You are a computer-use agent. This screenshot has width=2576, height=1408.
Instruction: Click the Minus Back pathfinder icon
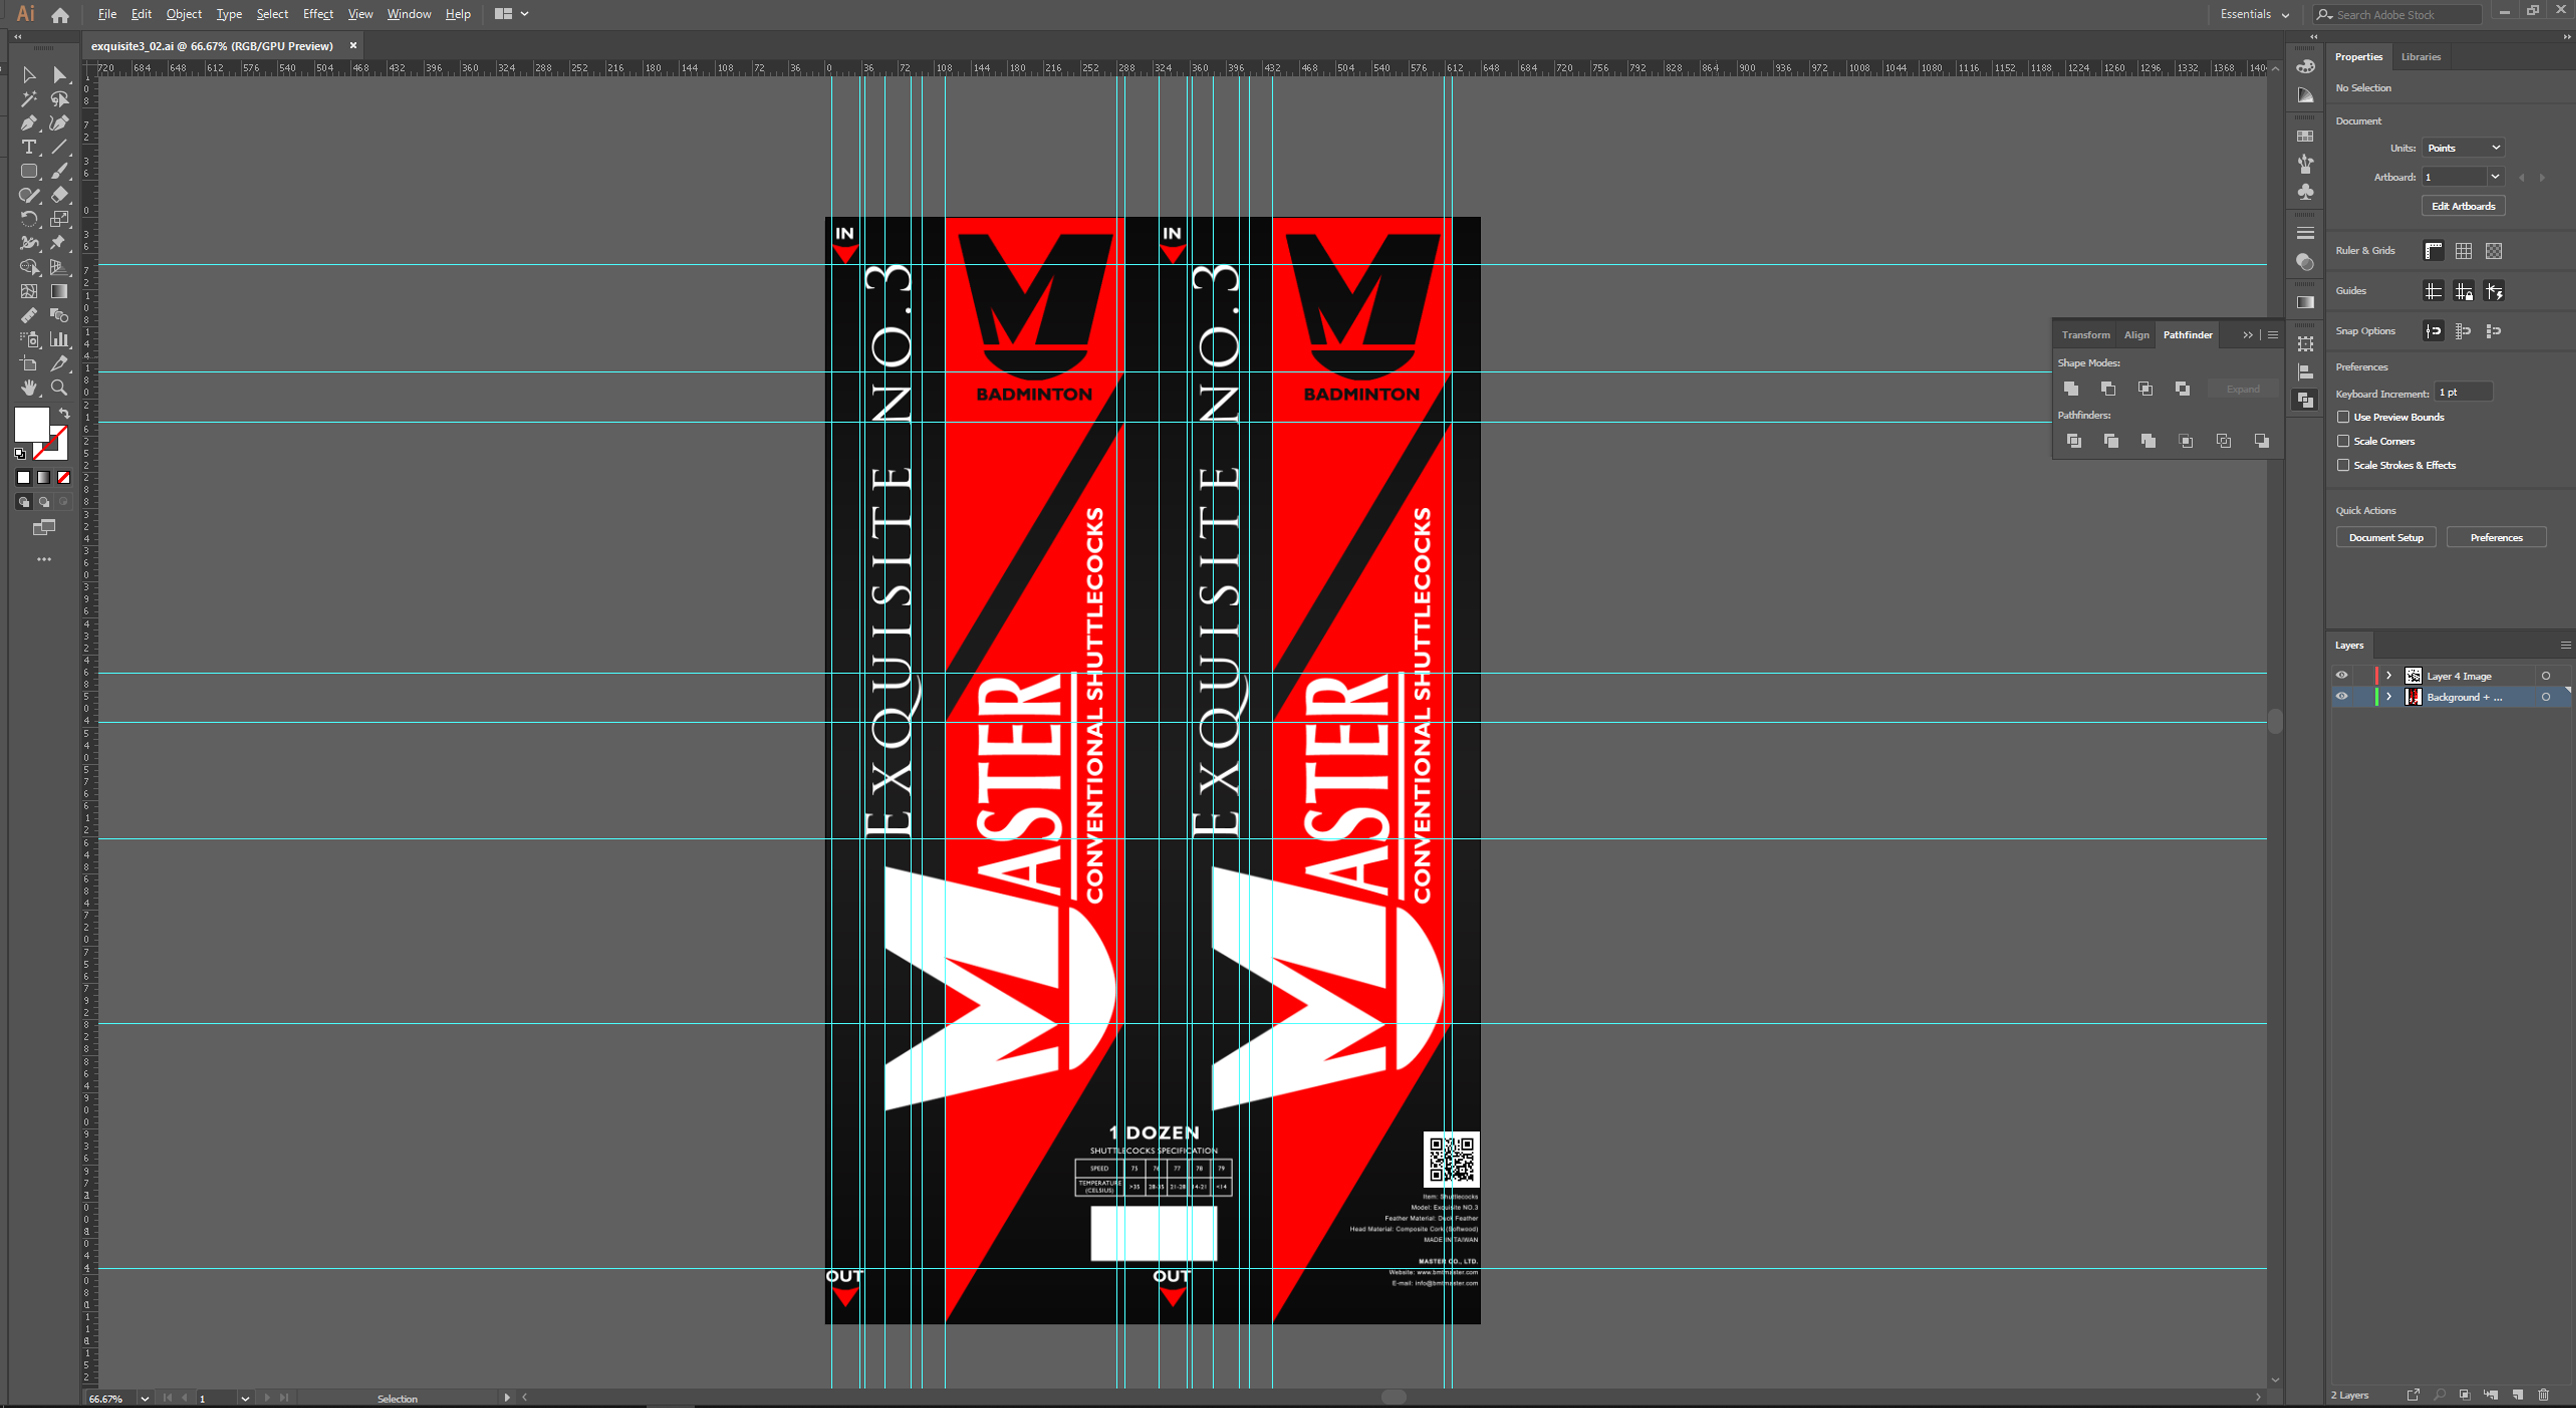(x=2261, y=441)
